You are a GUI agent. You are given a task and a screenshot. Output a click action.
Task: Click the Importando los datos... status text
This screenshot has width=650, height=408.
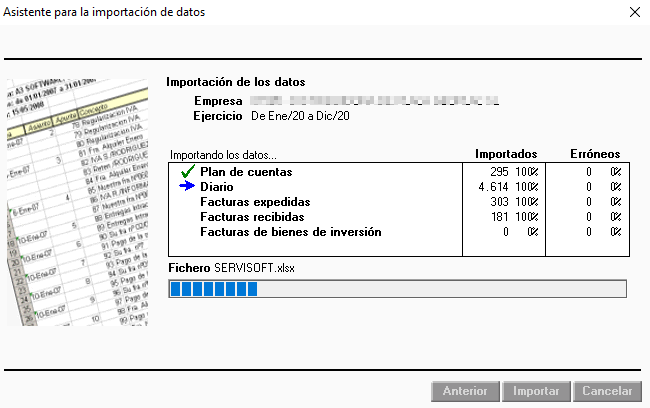tap(223, 155)
